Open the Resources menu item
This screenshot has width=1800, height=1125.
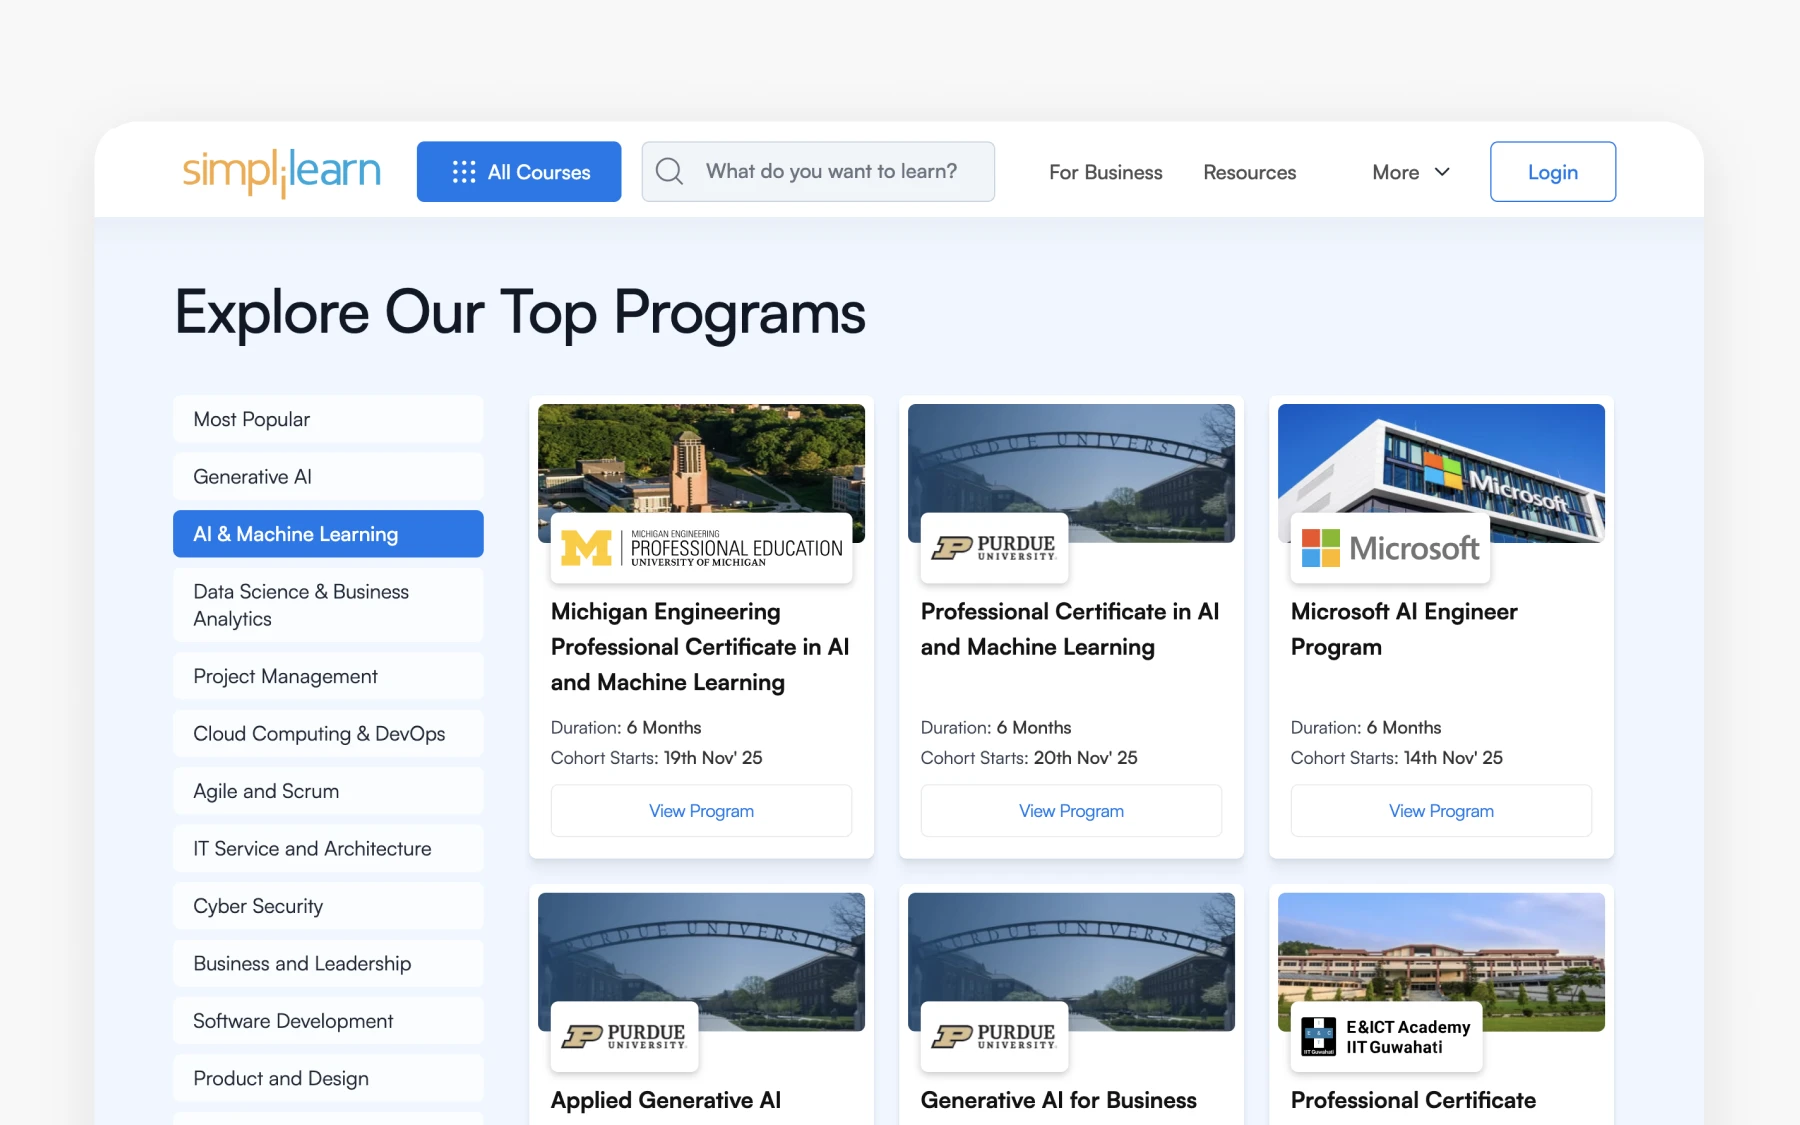[1250, 172]
